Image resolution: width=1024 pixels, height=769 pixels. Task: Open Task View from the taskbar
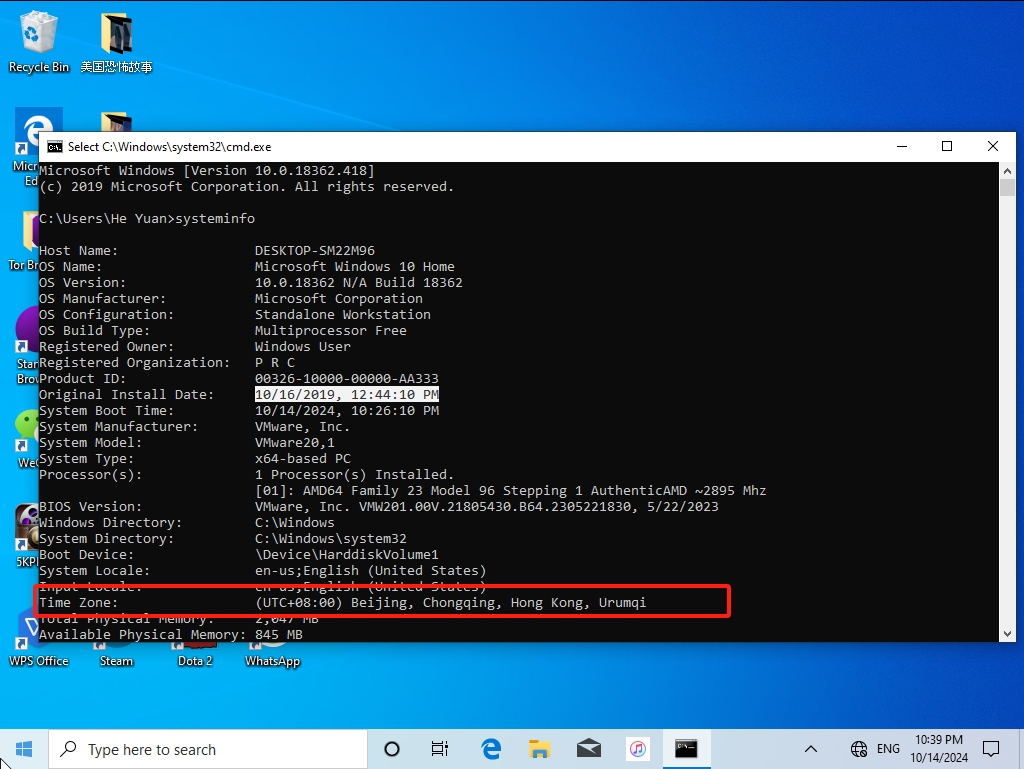440,749
